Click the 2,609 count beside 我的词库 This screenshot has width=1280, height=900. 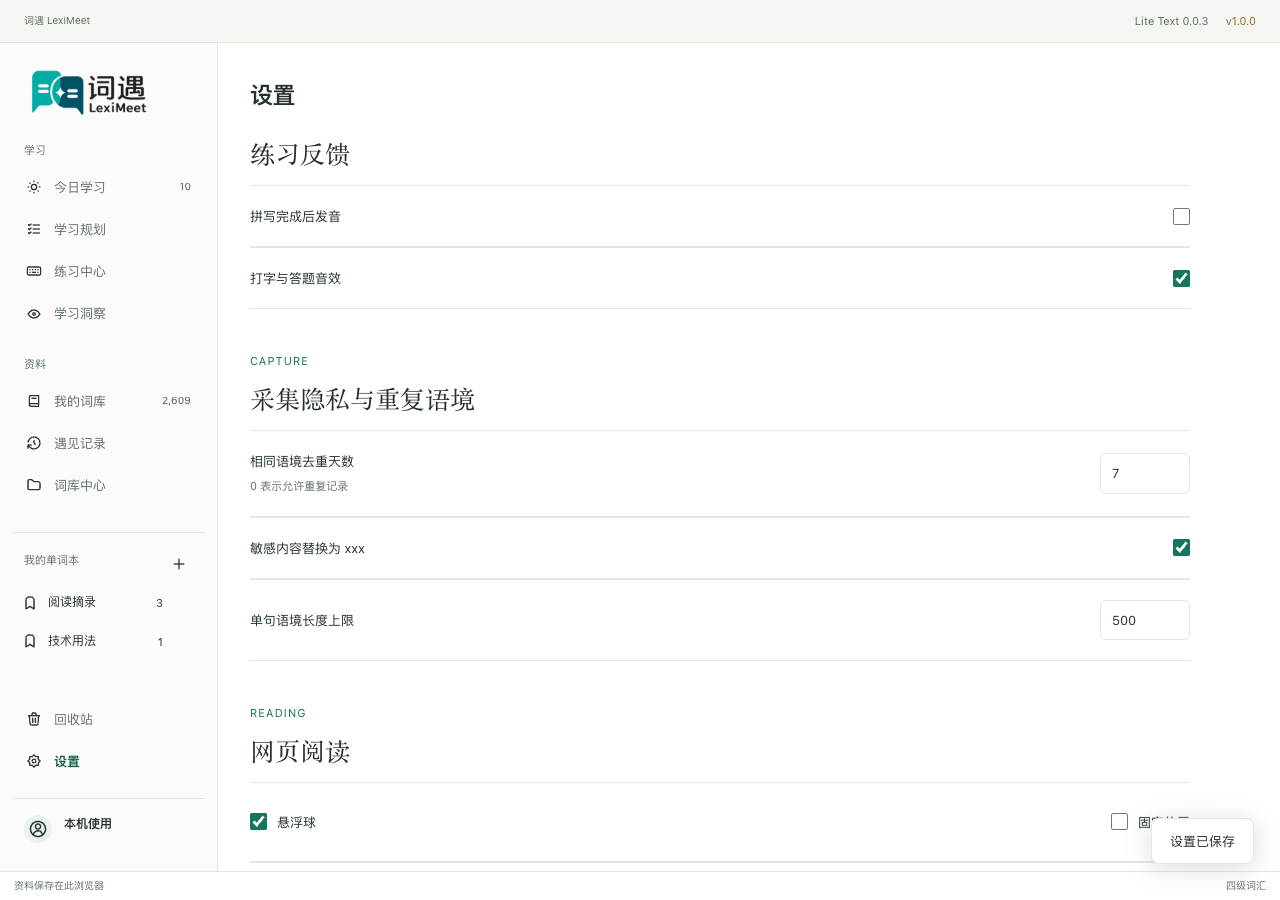(176, 401)
